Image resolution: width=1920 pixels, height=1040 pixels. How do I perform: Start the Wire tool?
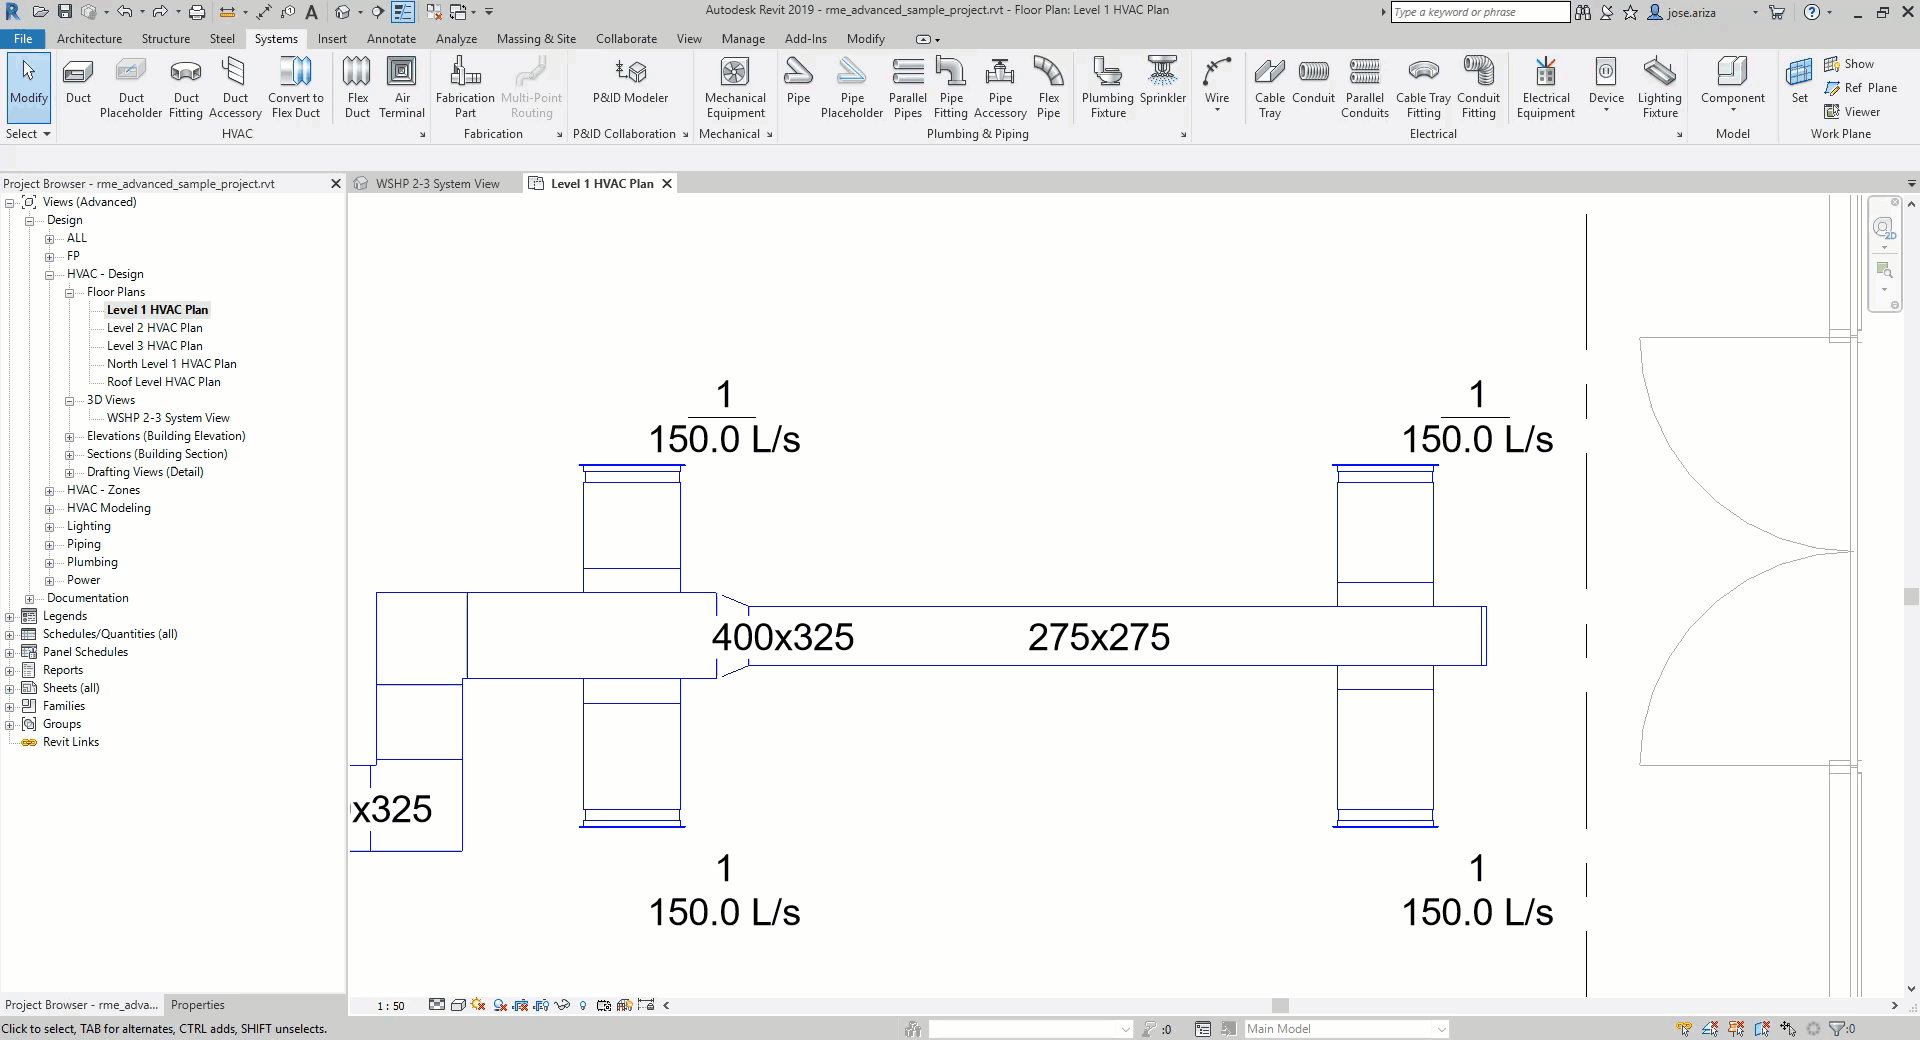pyautogui.click(x=1216, y=82)
